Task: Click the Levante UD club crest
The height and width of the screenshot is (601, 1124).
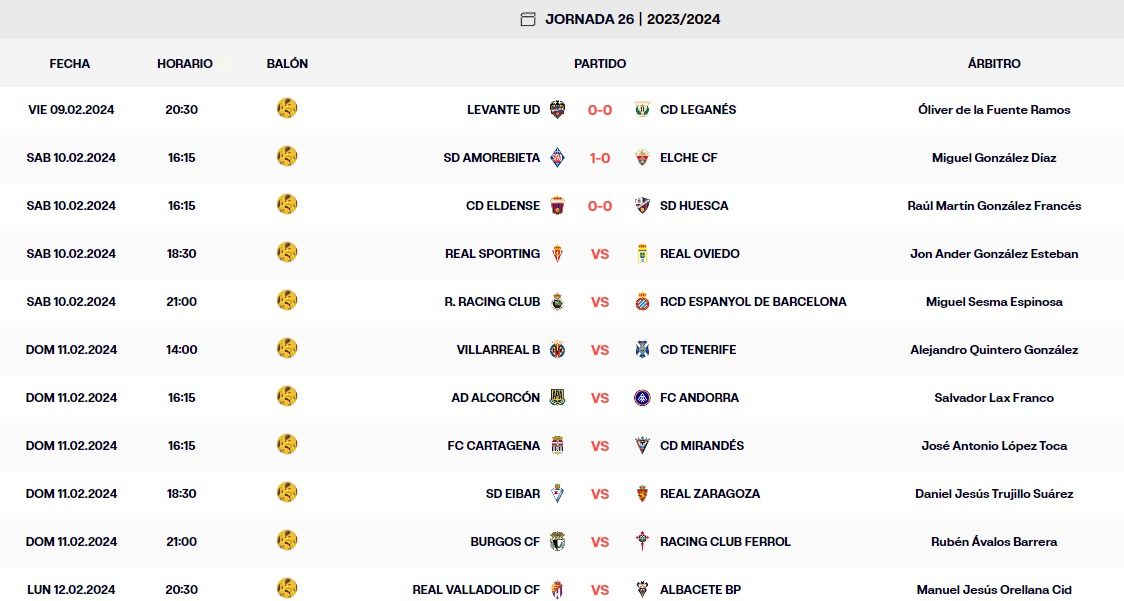Action: pyautogui.click(x=558, y=110)
